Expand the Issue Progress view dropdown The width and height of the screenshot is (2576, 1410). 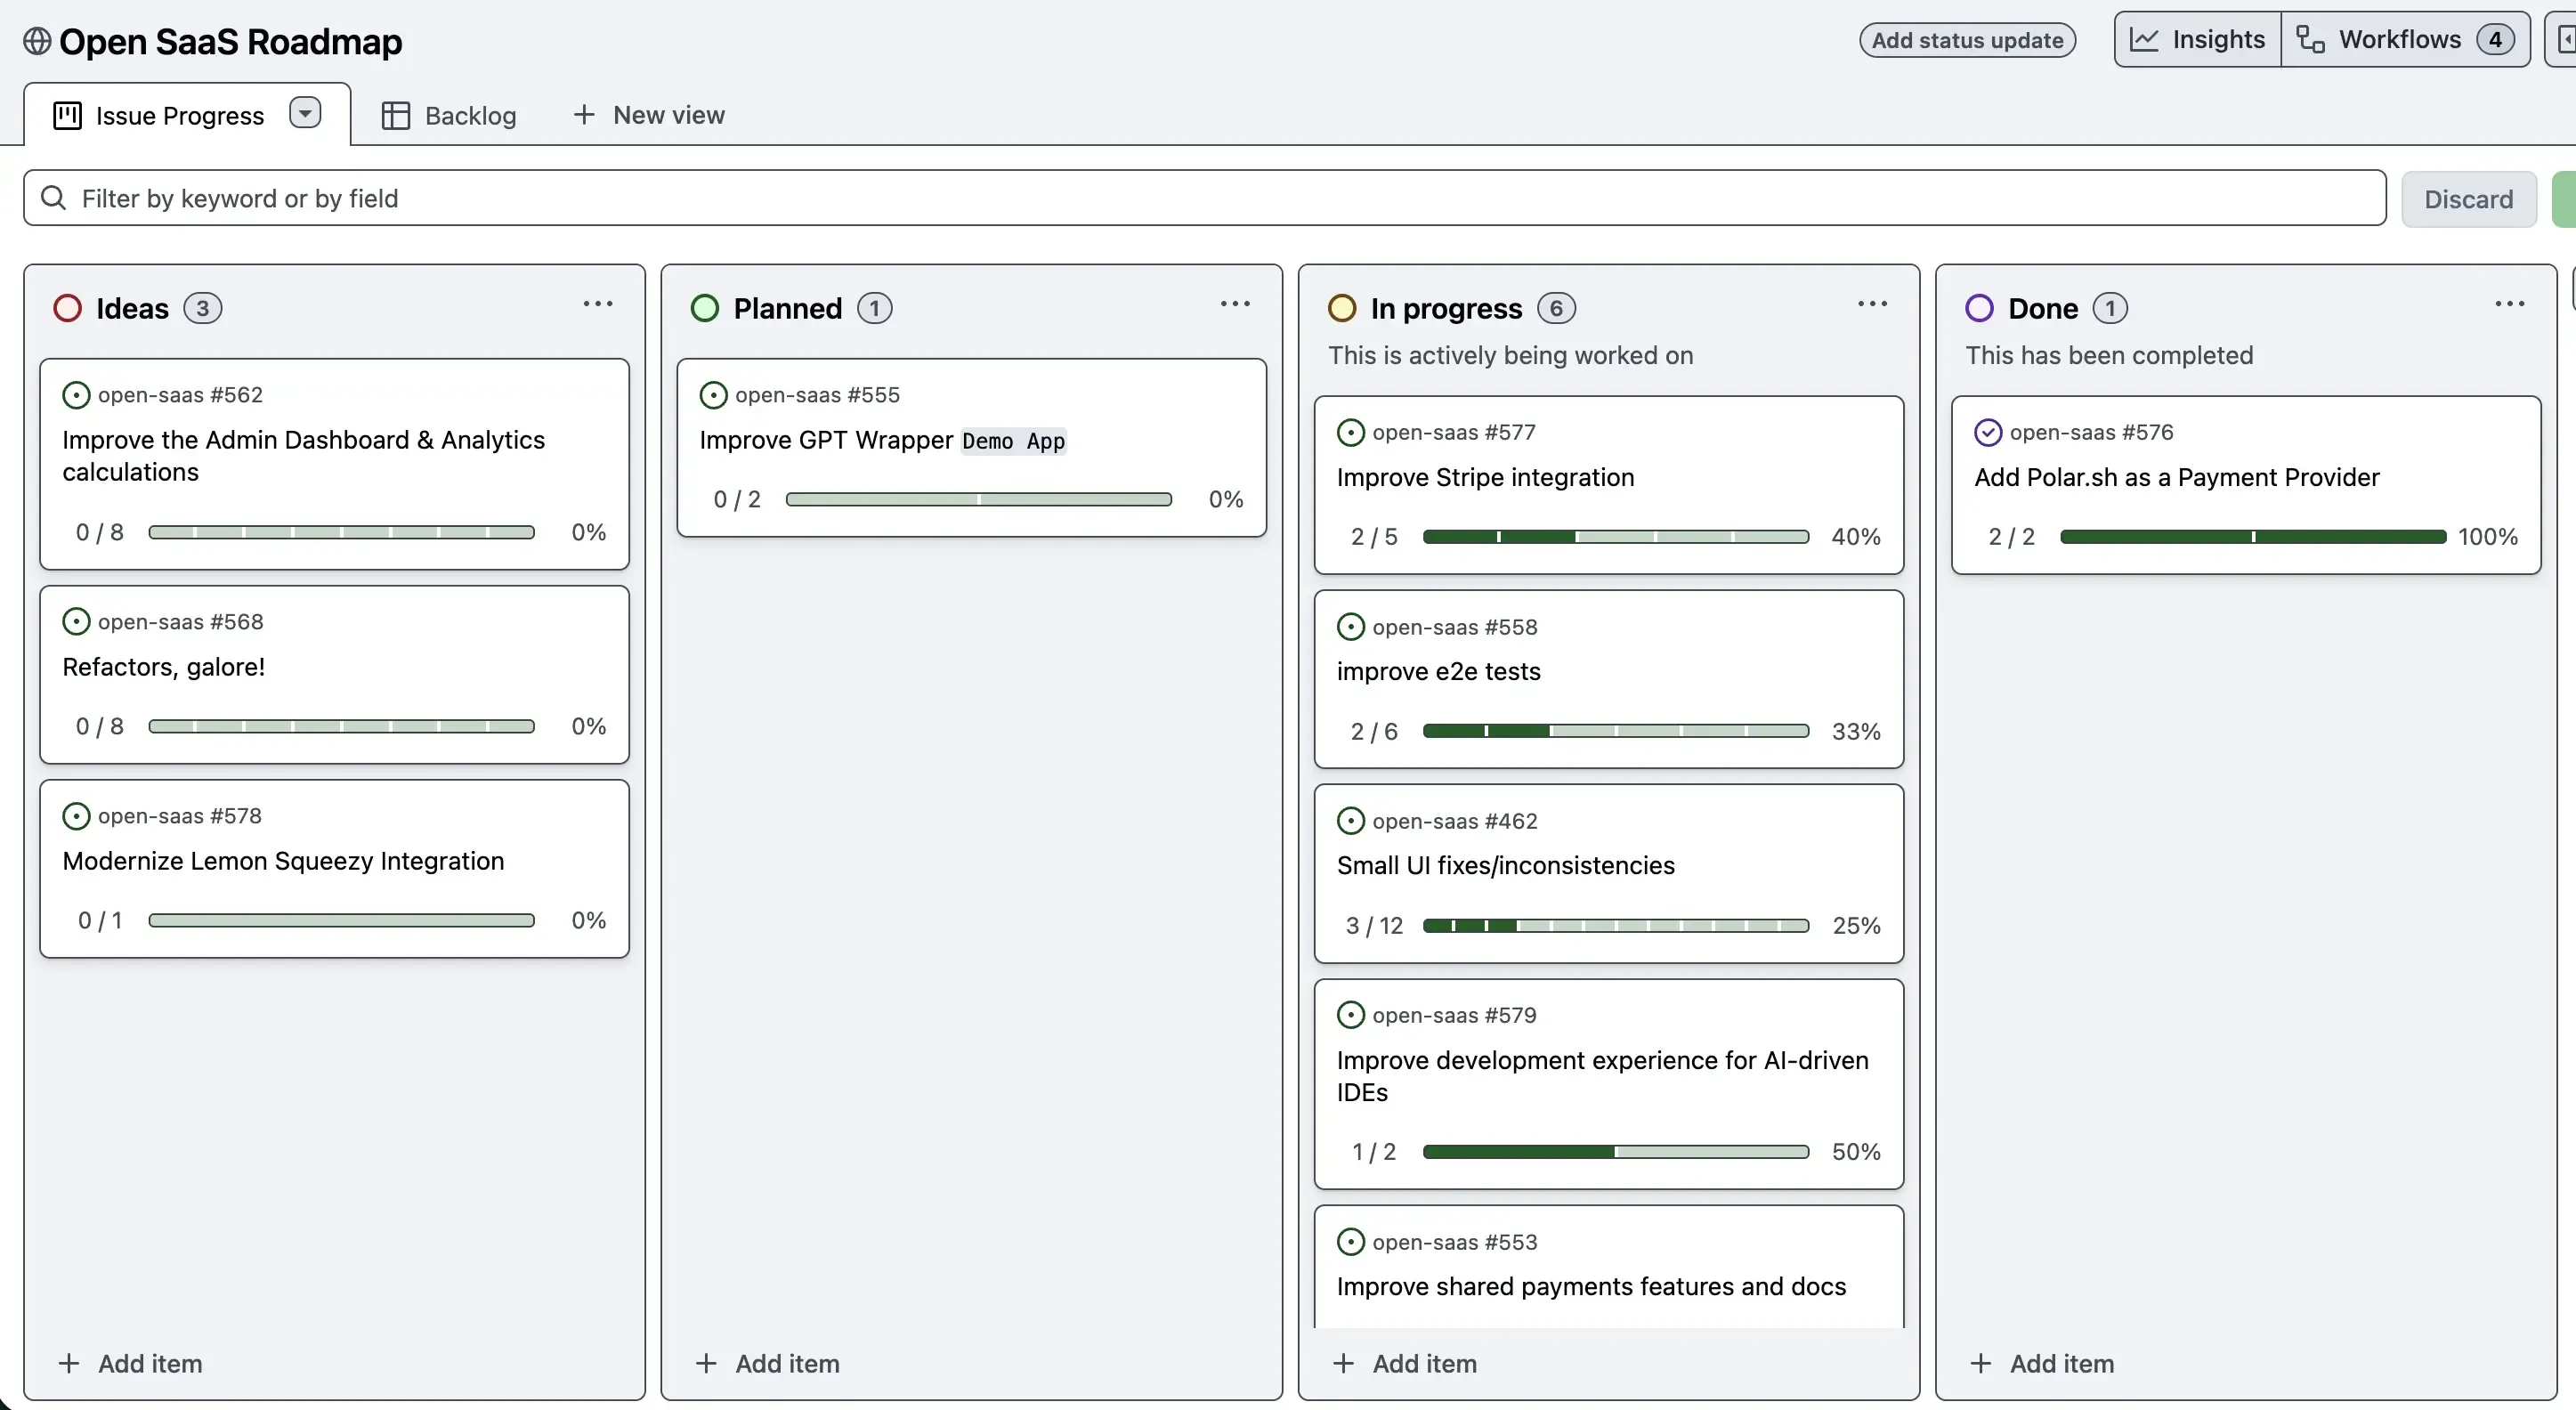pos(305,113)
